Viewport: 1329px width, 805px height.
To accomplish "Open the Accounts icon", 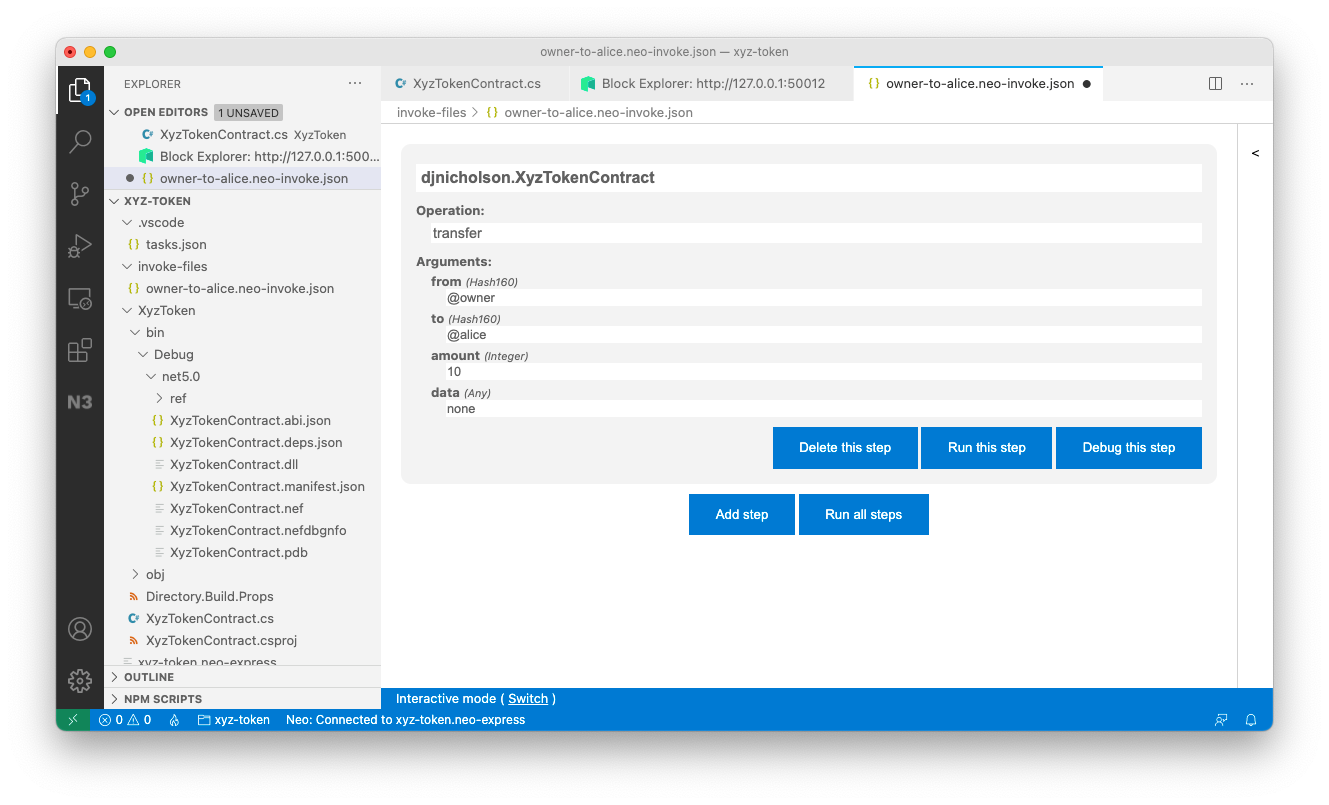I will point(80,629).
